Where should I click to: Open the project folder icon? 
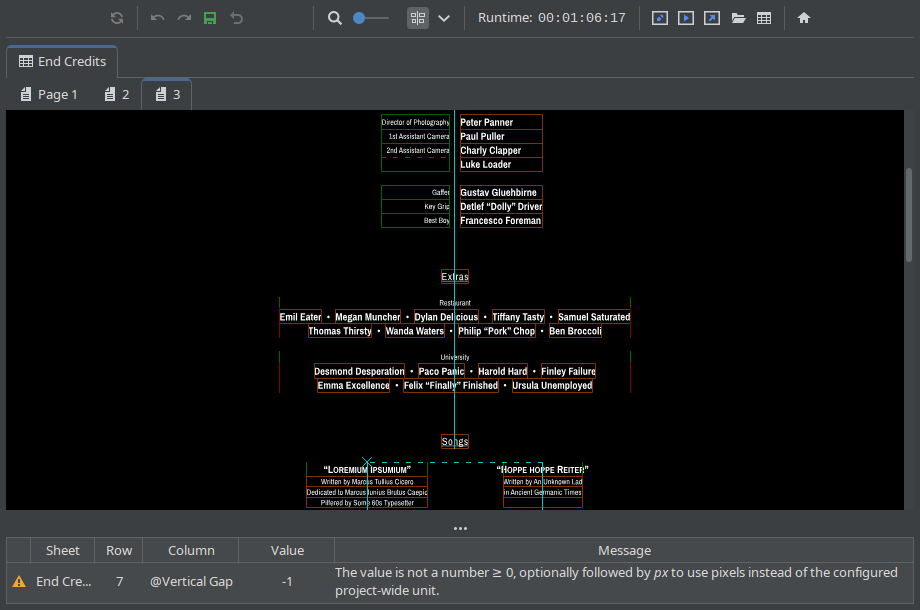pos(738,18)
